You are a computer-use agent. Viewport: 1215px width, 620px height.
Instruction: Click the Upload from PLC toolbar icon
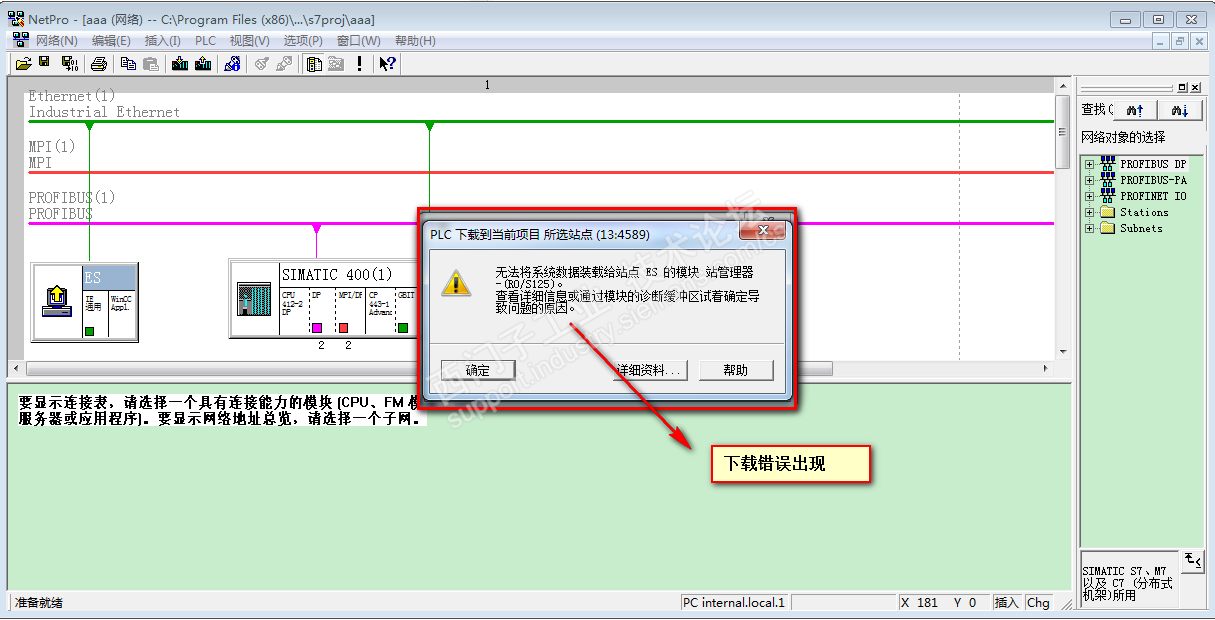click(203, 63)
